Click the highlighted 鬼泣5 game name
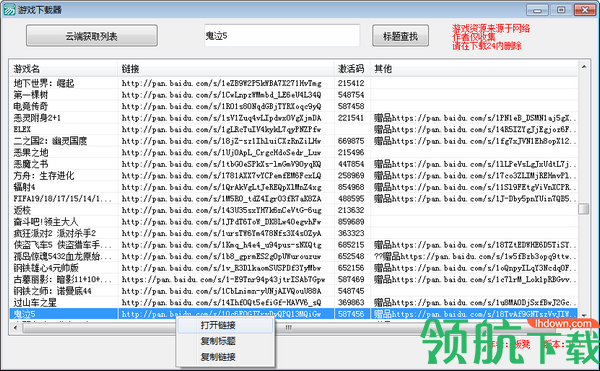 click(x=24, y=314)
